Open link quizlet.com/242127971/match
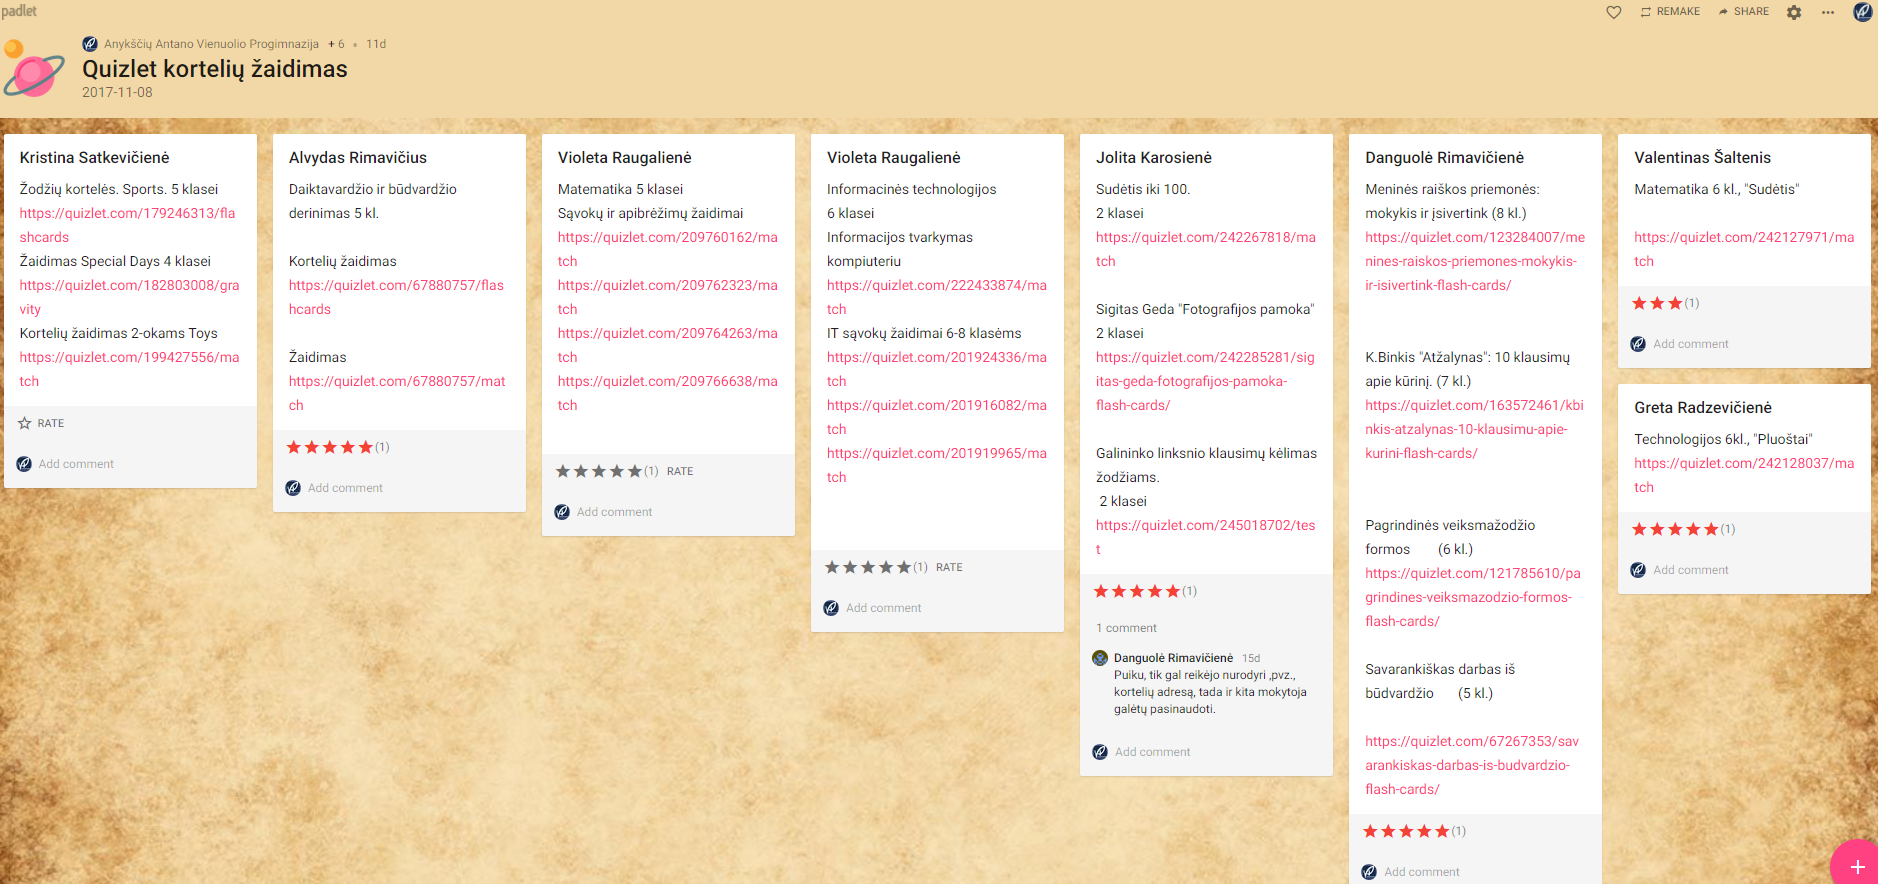1878x884 pixels. (1744, 249)
